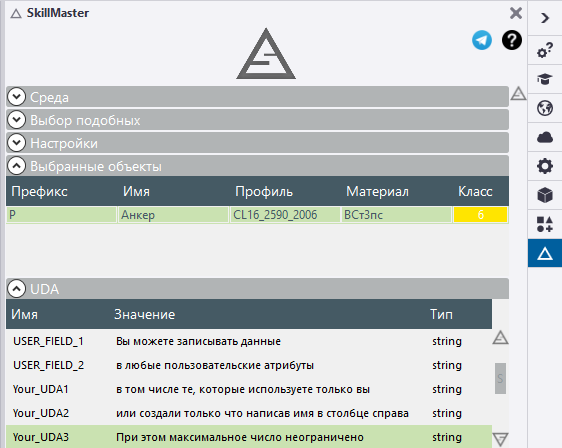Open the shapes applications icon in sidebar
This screenshot has width=562, height=448.
point(545,224)
